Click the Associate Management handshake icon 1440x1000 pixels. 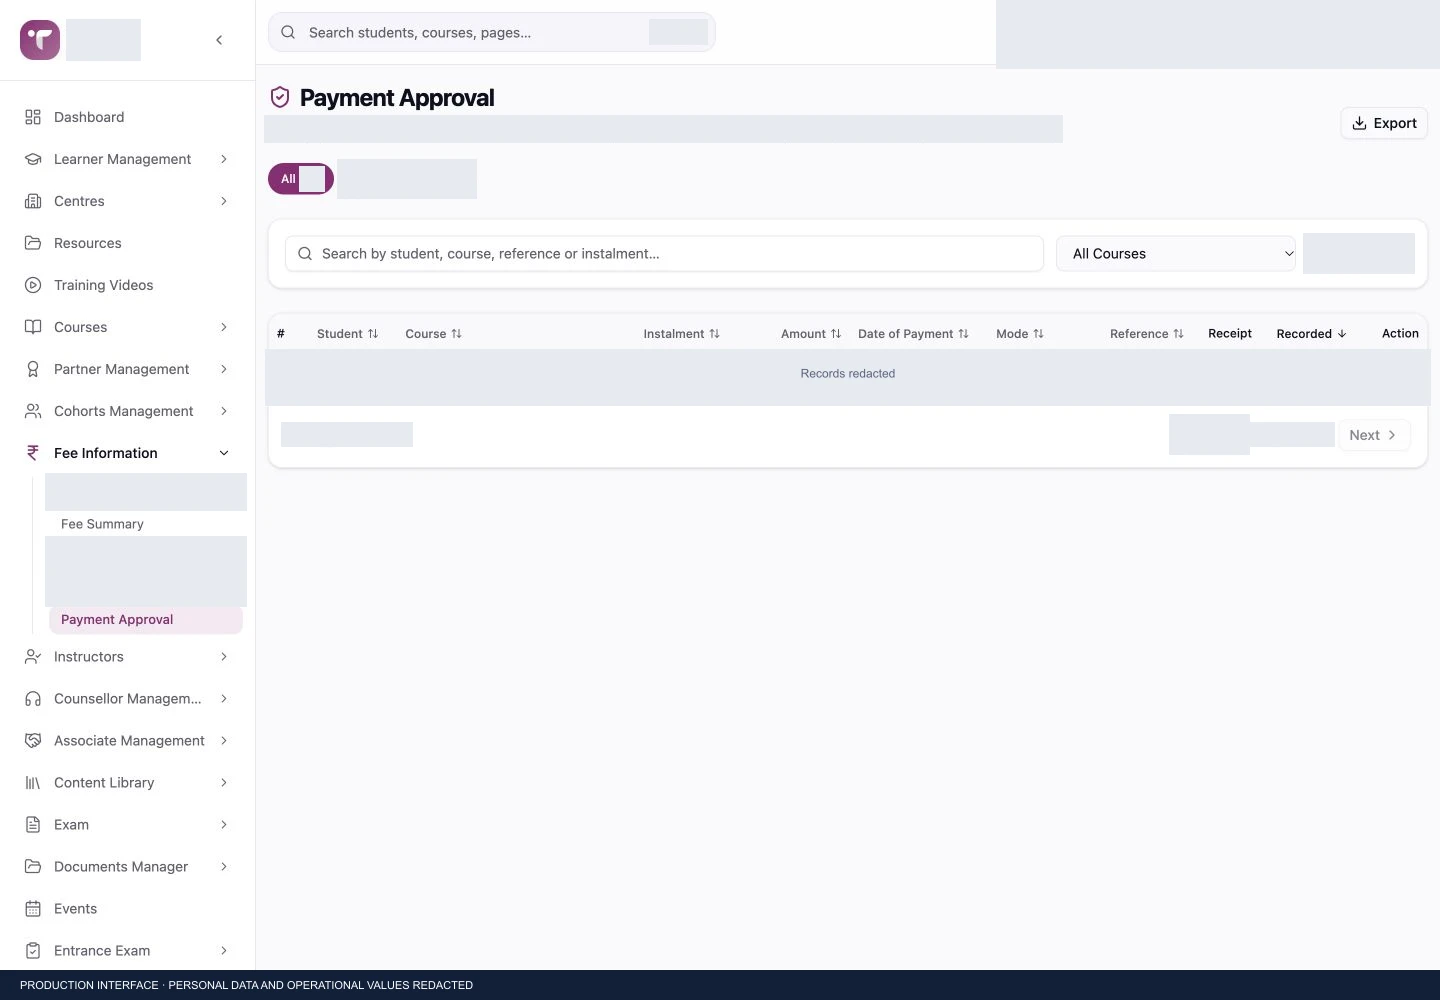(x=33, y=741)
